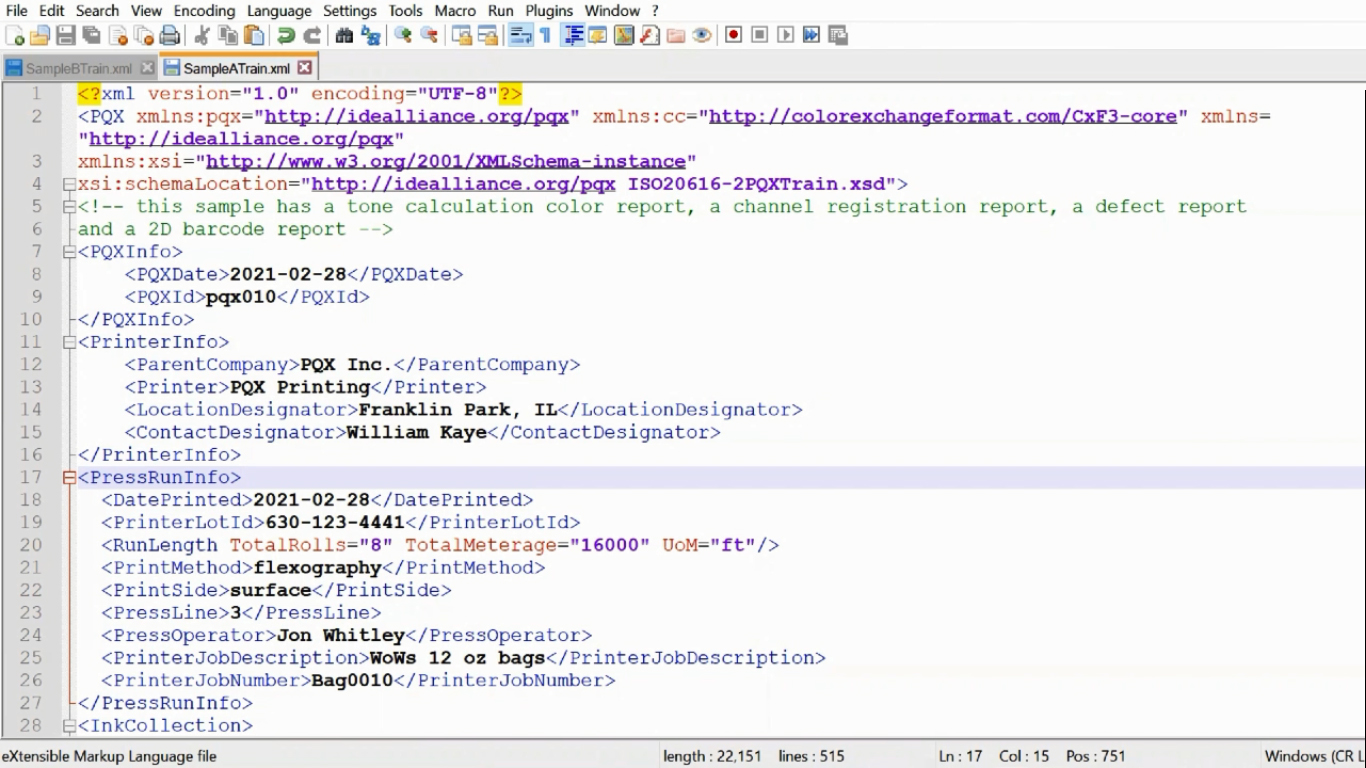
Task: Create a new document with the toolbar
Action: coord(15,35)
